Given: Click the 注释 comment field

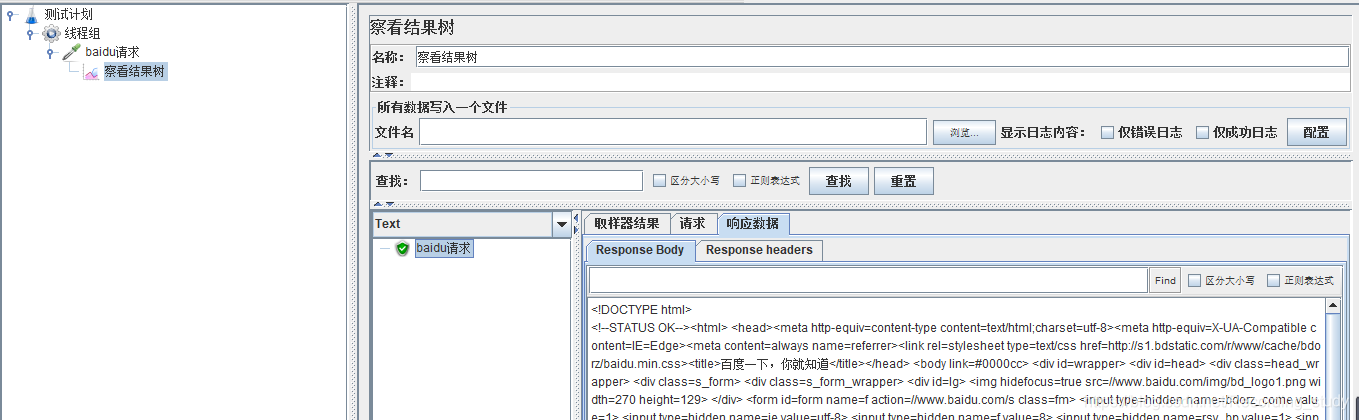Looking at the screenshot, I should 880,82.
